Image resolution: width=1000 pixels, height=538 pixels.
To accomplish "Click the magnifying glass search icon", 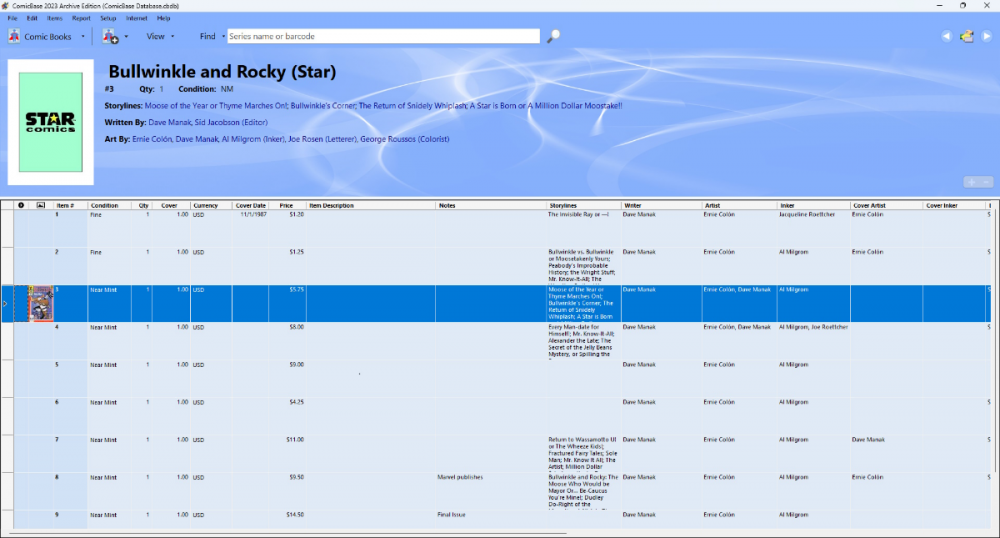I will 554,36.
